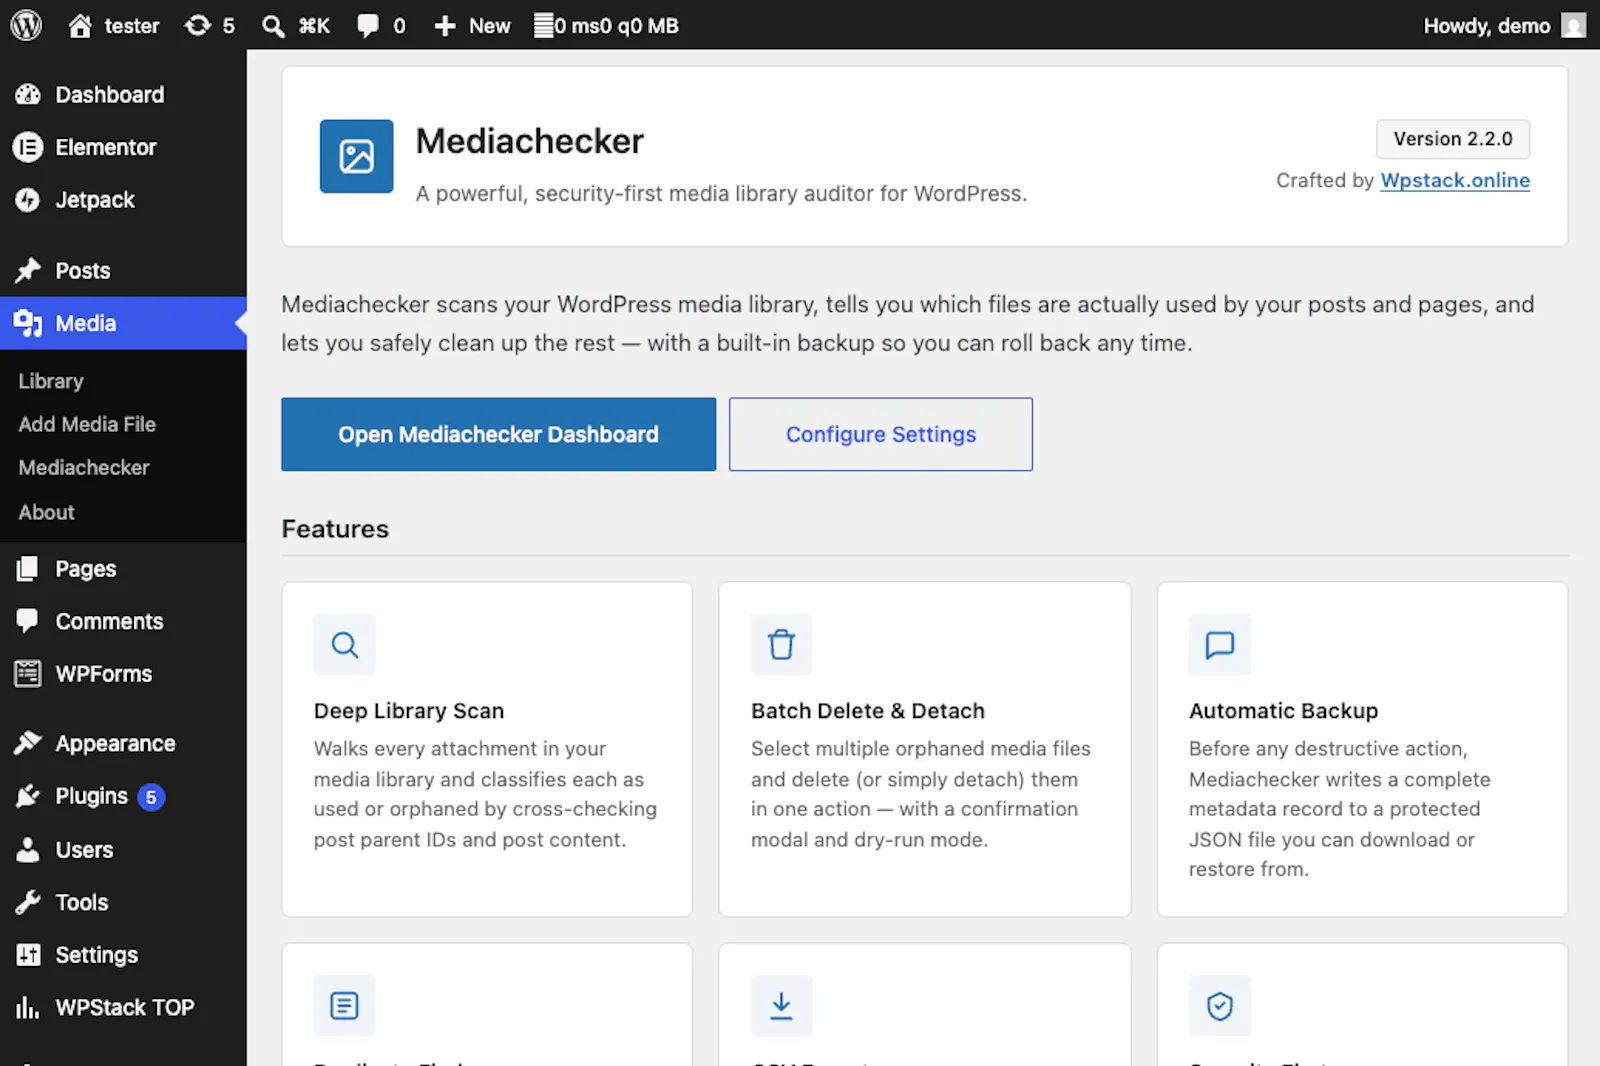Open the Jetpack menu label

click(x=95, y=200)
